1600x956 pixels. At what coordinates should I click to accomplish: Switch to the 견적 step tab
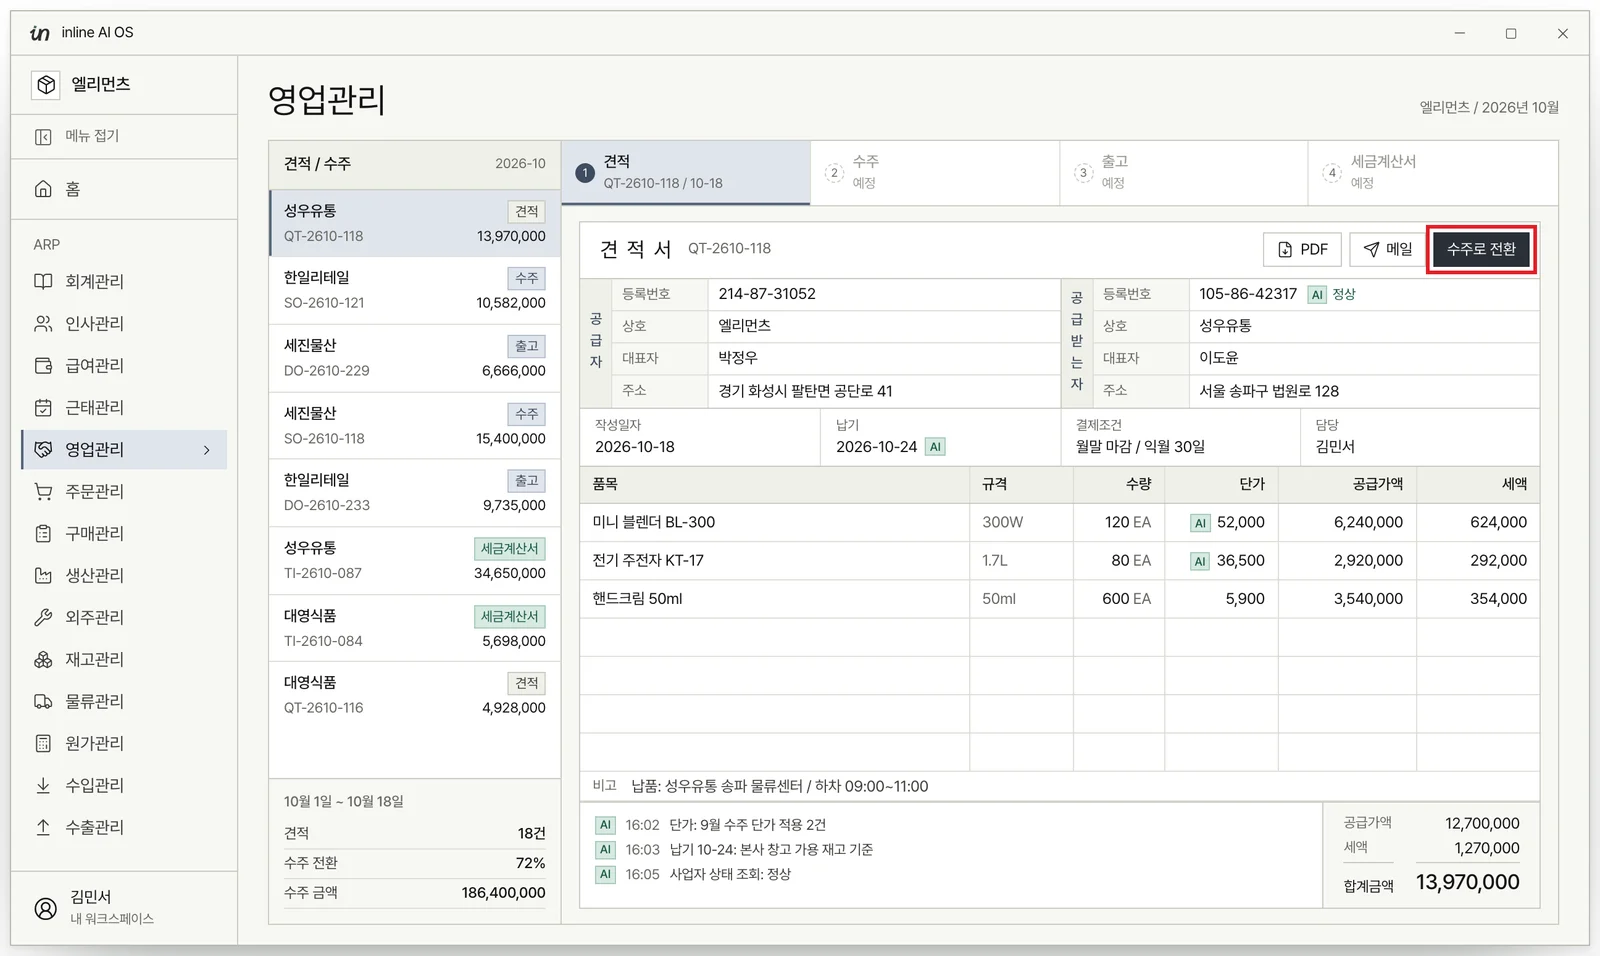tap(686, 172)
